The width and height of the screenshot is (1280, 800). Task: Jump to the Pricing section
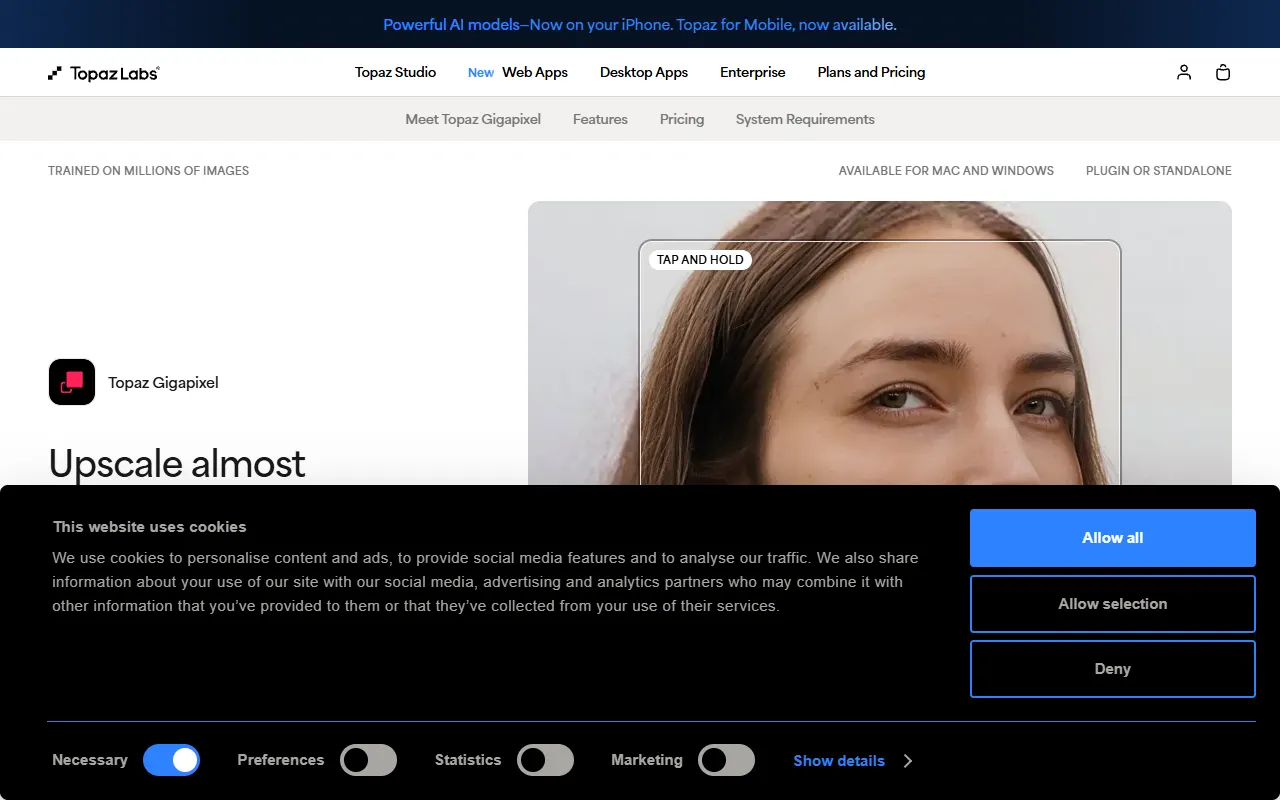tap(682, 119)
